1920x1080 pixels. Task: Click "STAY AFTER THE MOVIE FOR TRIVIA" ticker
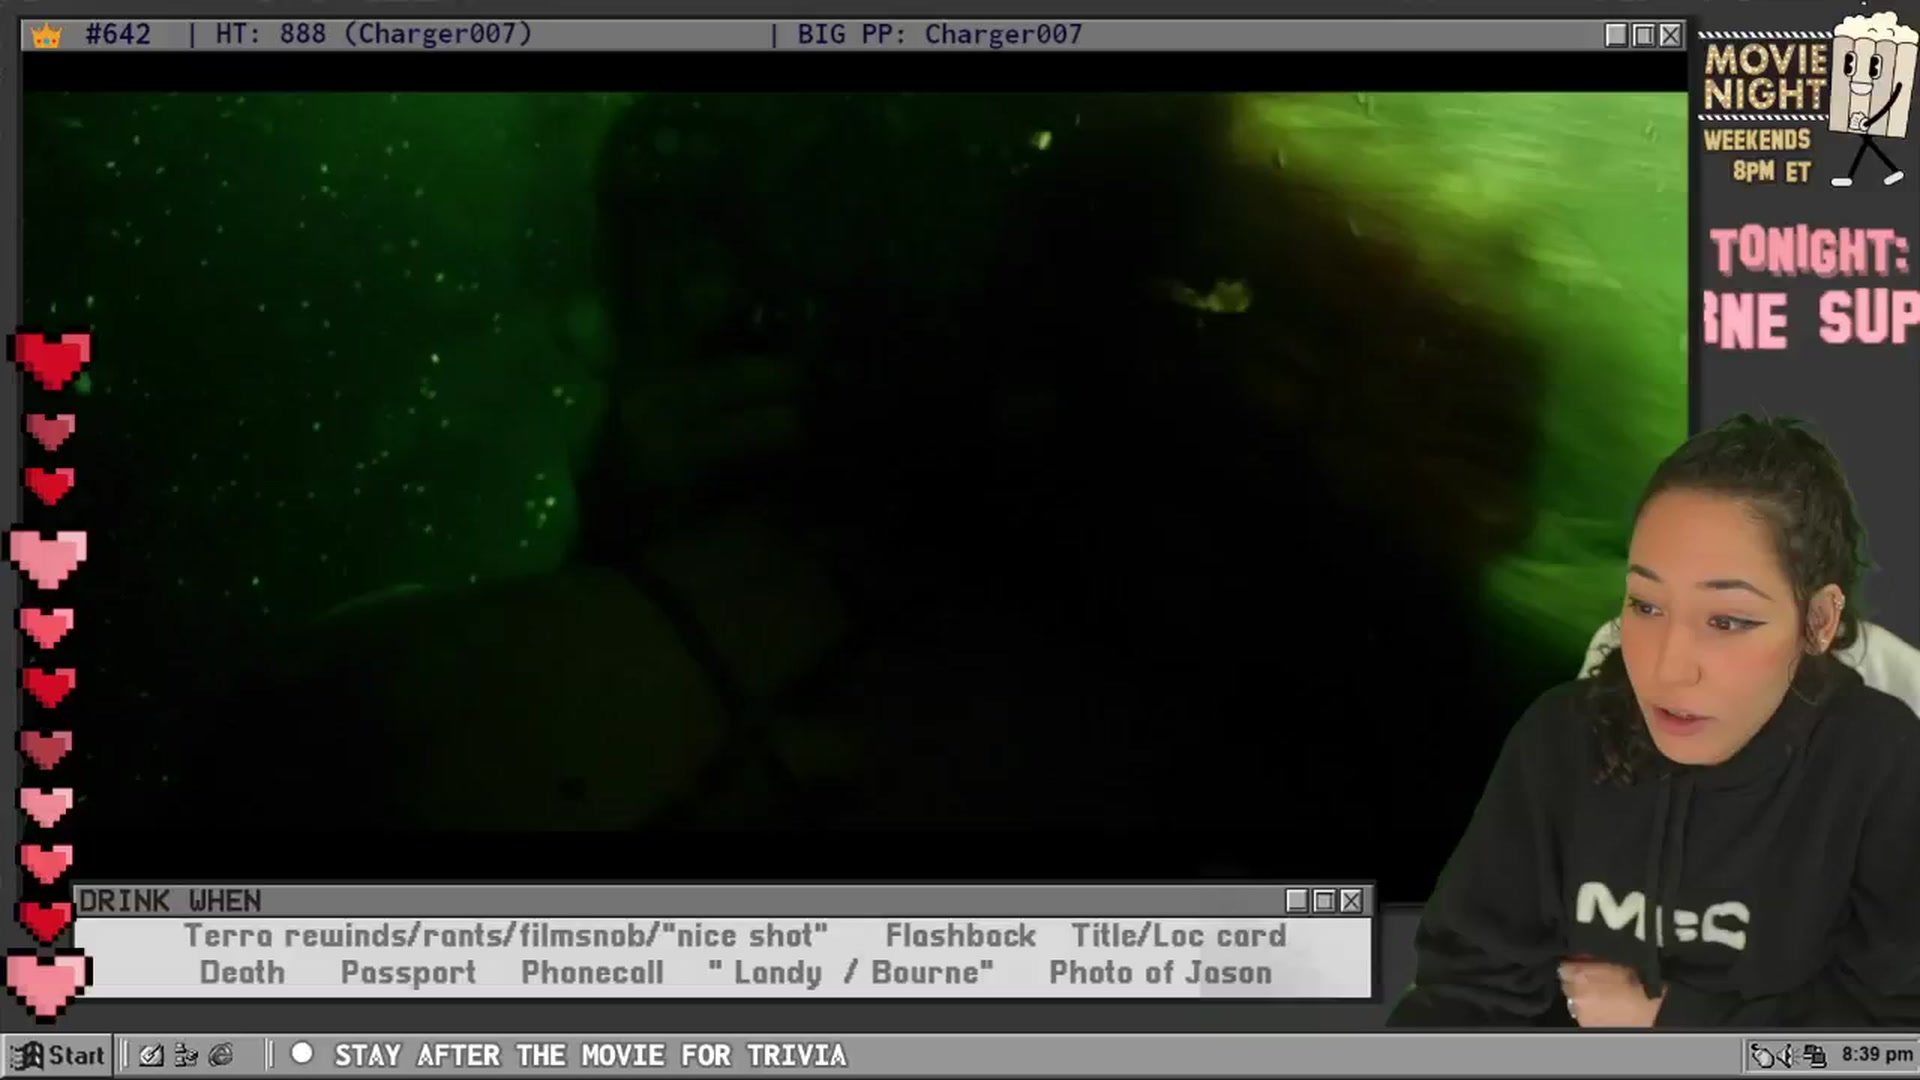pos(590,1055)
